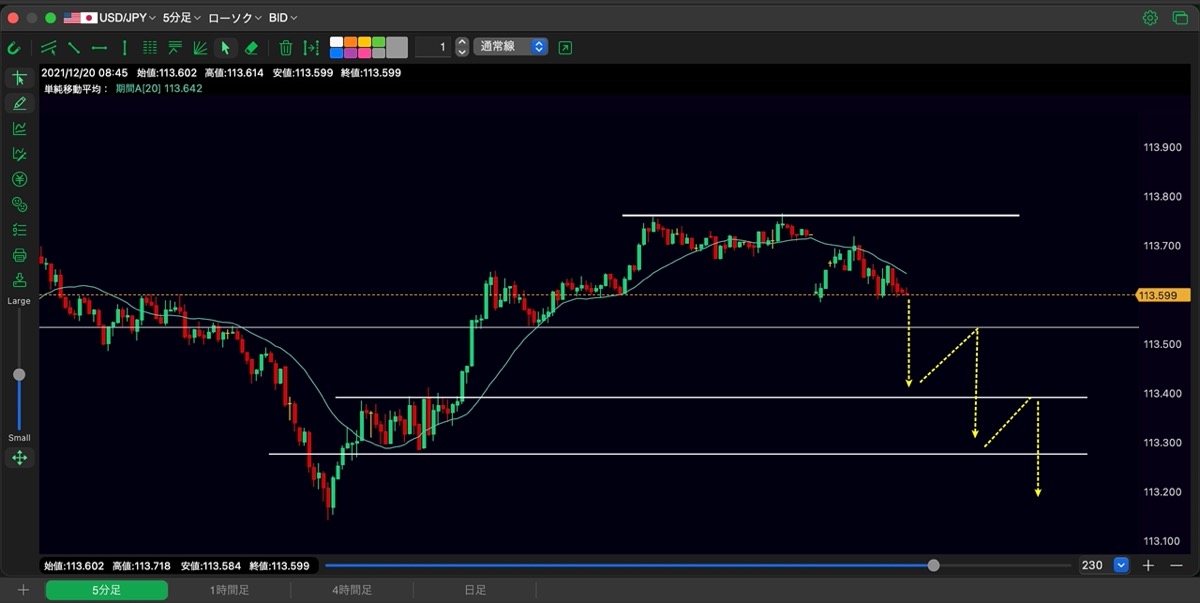Open the 5分足 timeframe dropdown in title bar
Image resolution: width=1200 pixels, height=603 pixels.
point(182,18)
